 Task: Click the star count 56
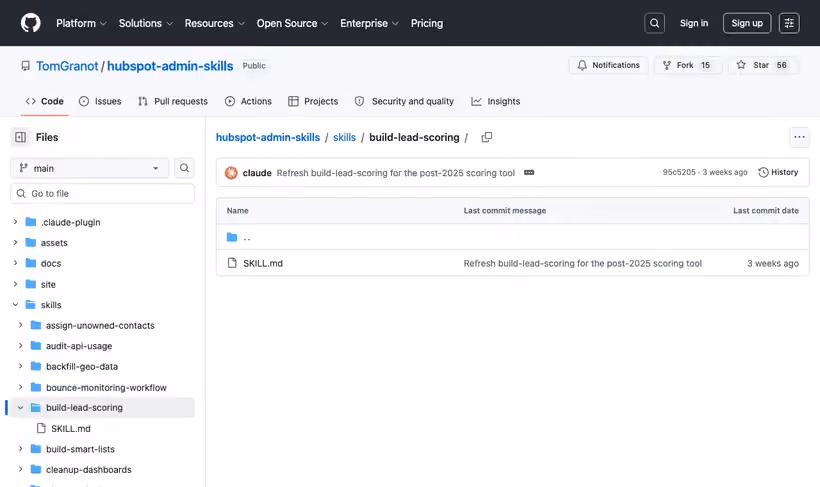click(781, 65)
